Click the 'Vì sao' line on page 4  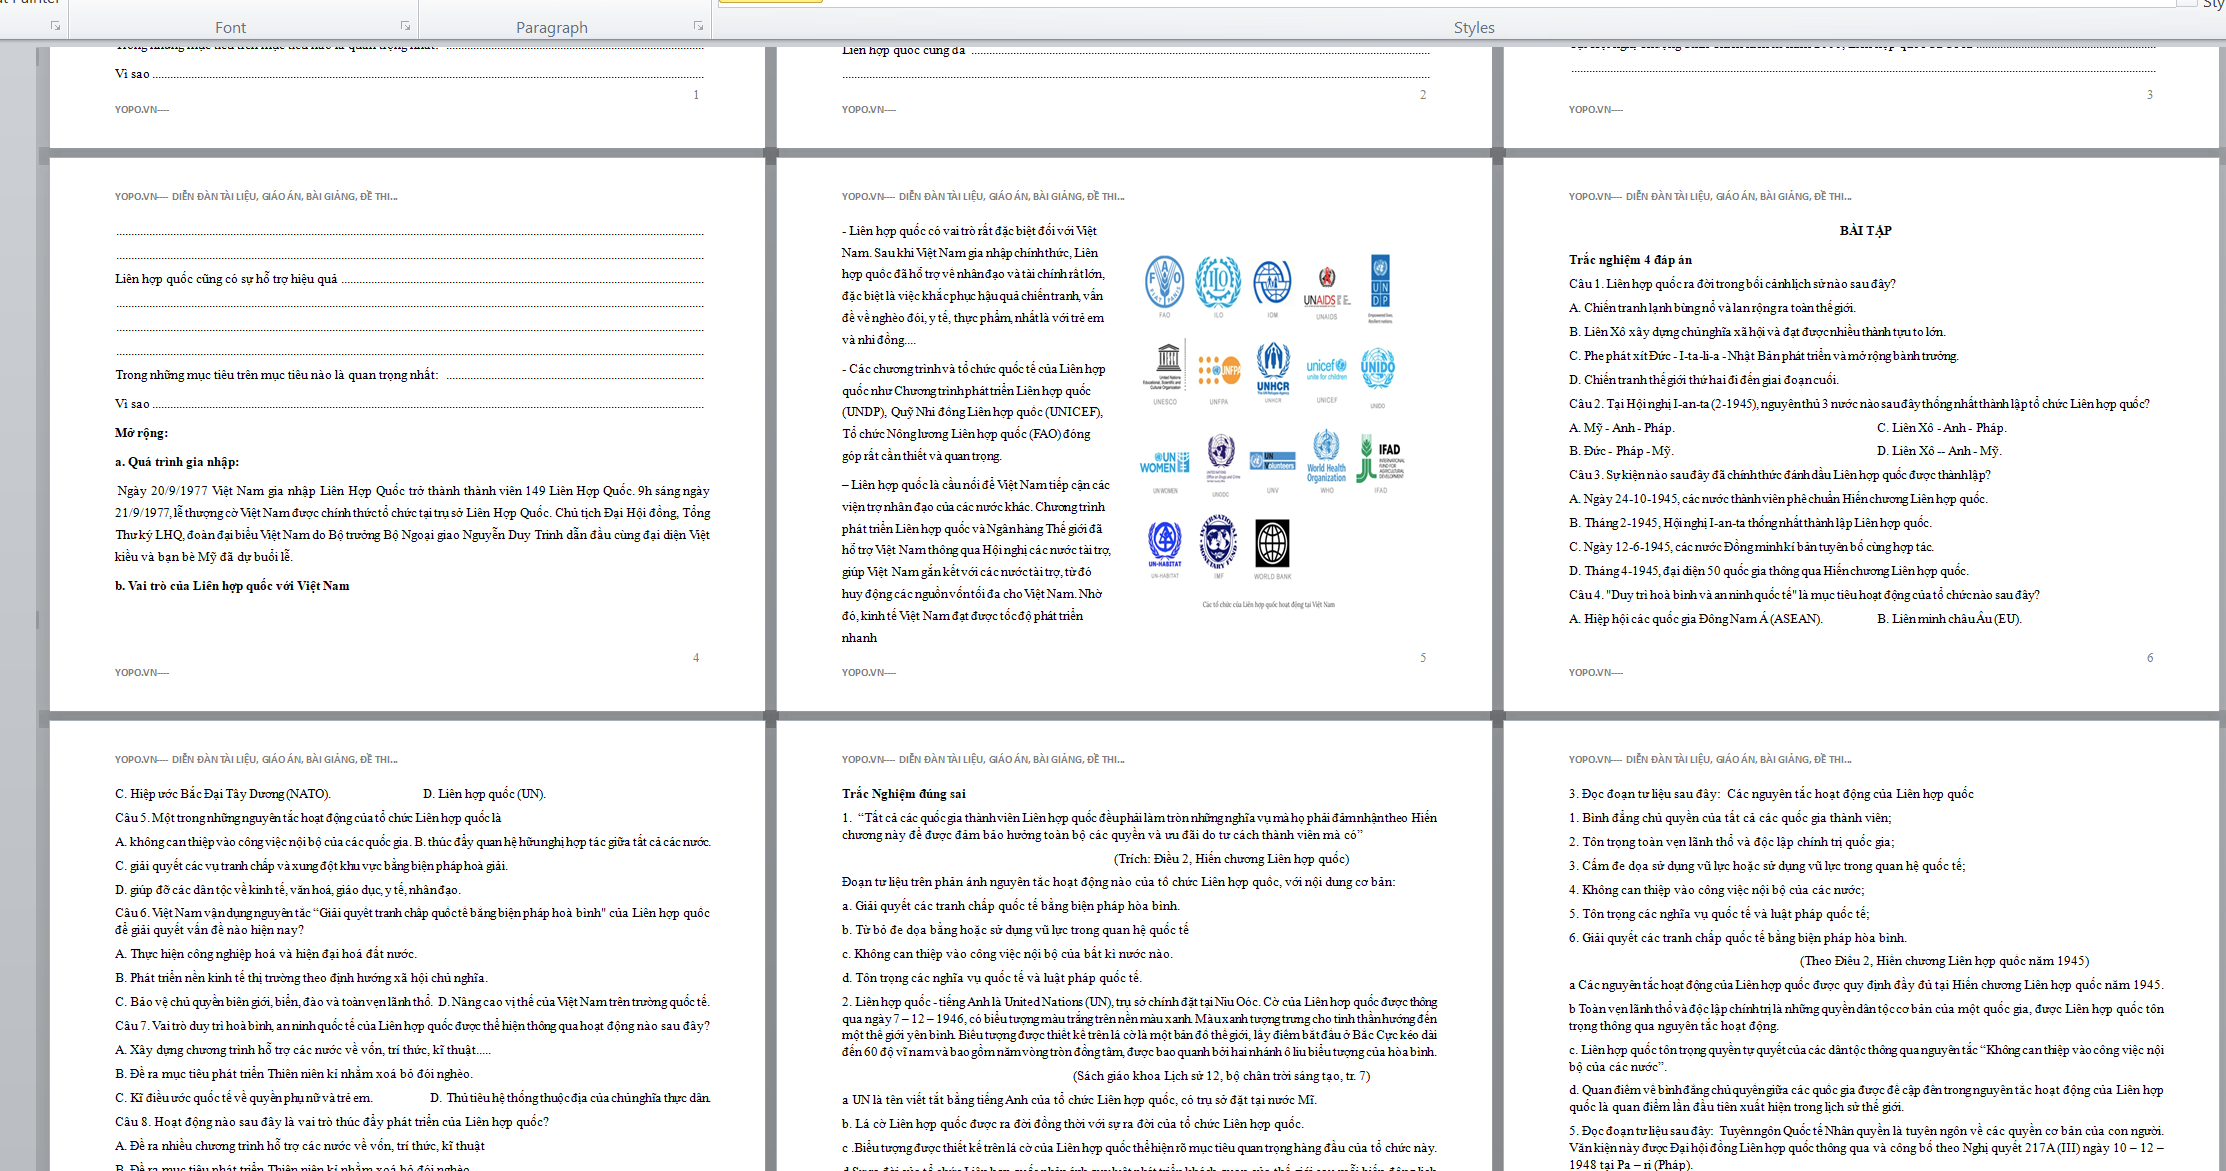409,404
